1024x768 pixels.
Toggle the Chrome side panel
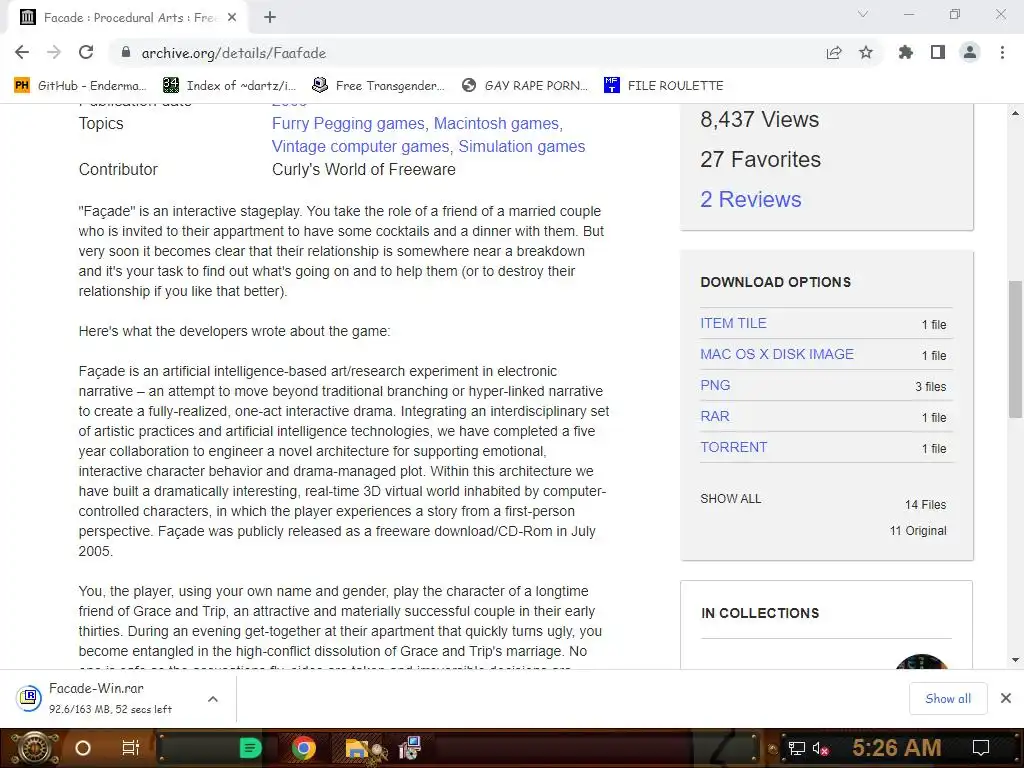(x=938, y=52)
